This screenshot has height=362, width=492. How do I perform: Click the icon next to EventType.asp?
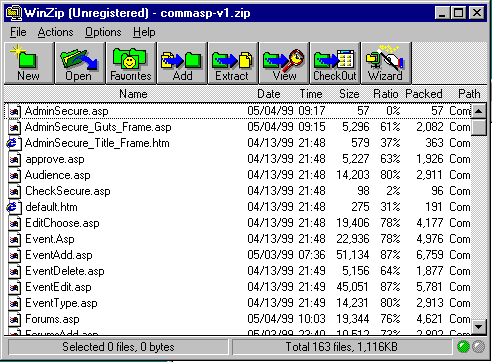tap(14, 303)
